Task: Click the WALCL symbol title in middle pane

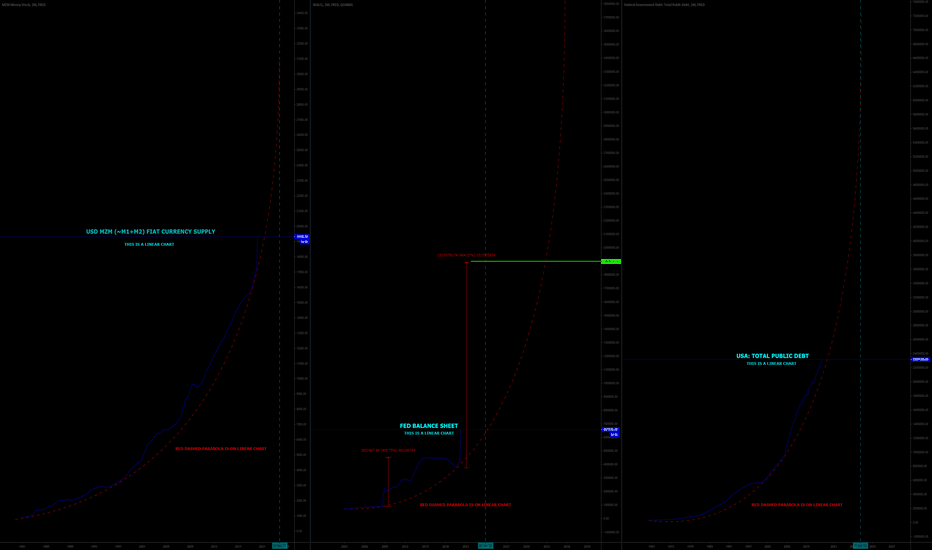Action: [x=333, y=5]
